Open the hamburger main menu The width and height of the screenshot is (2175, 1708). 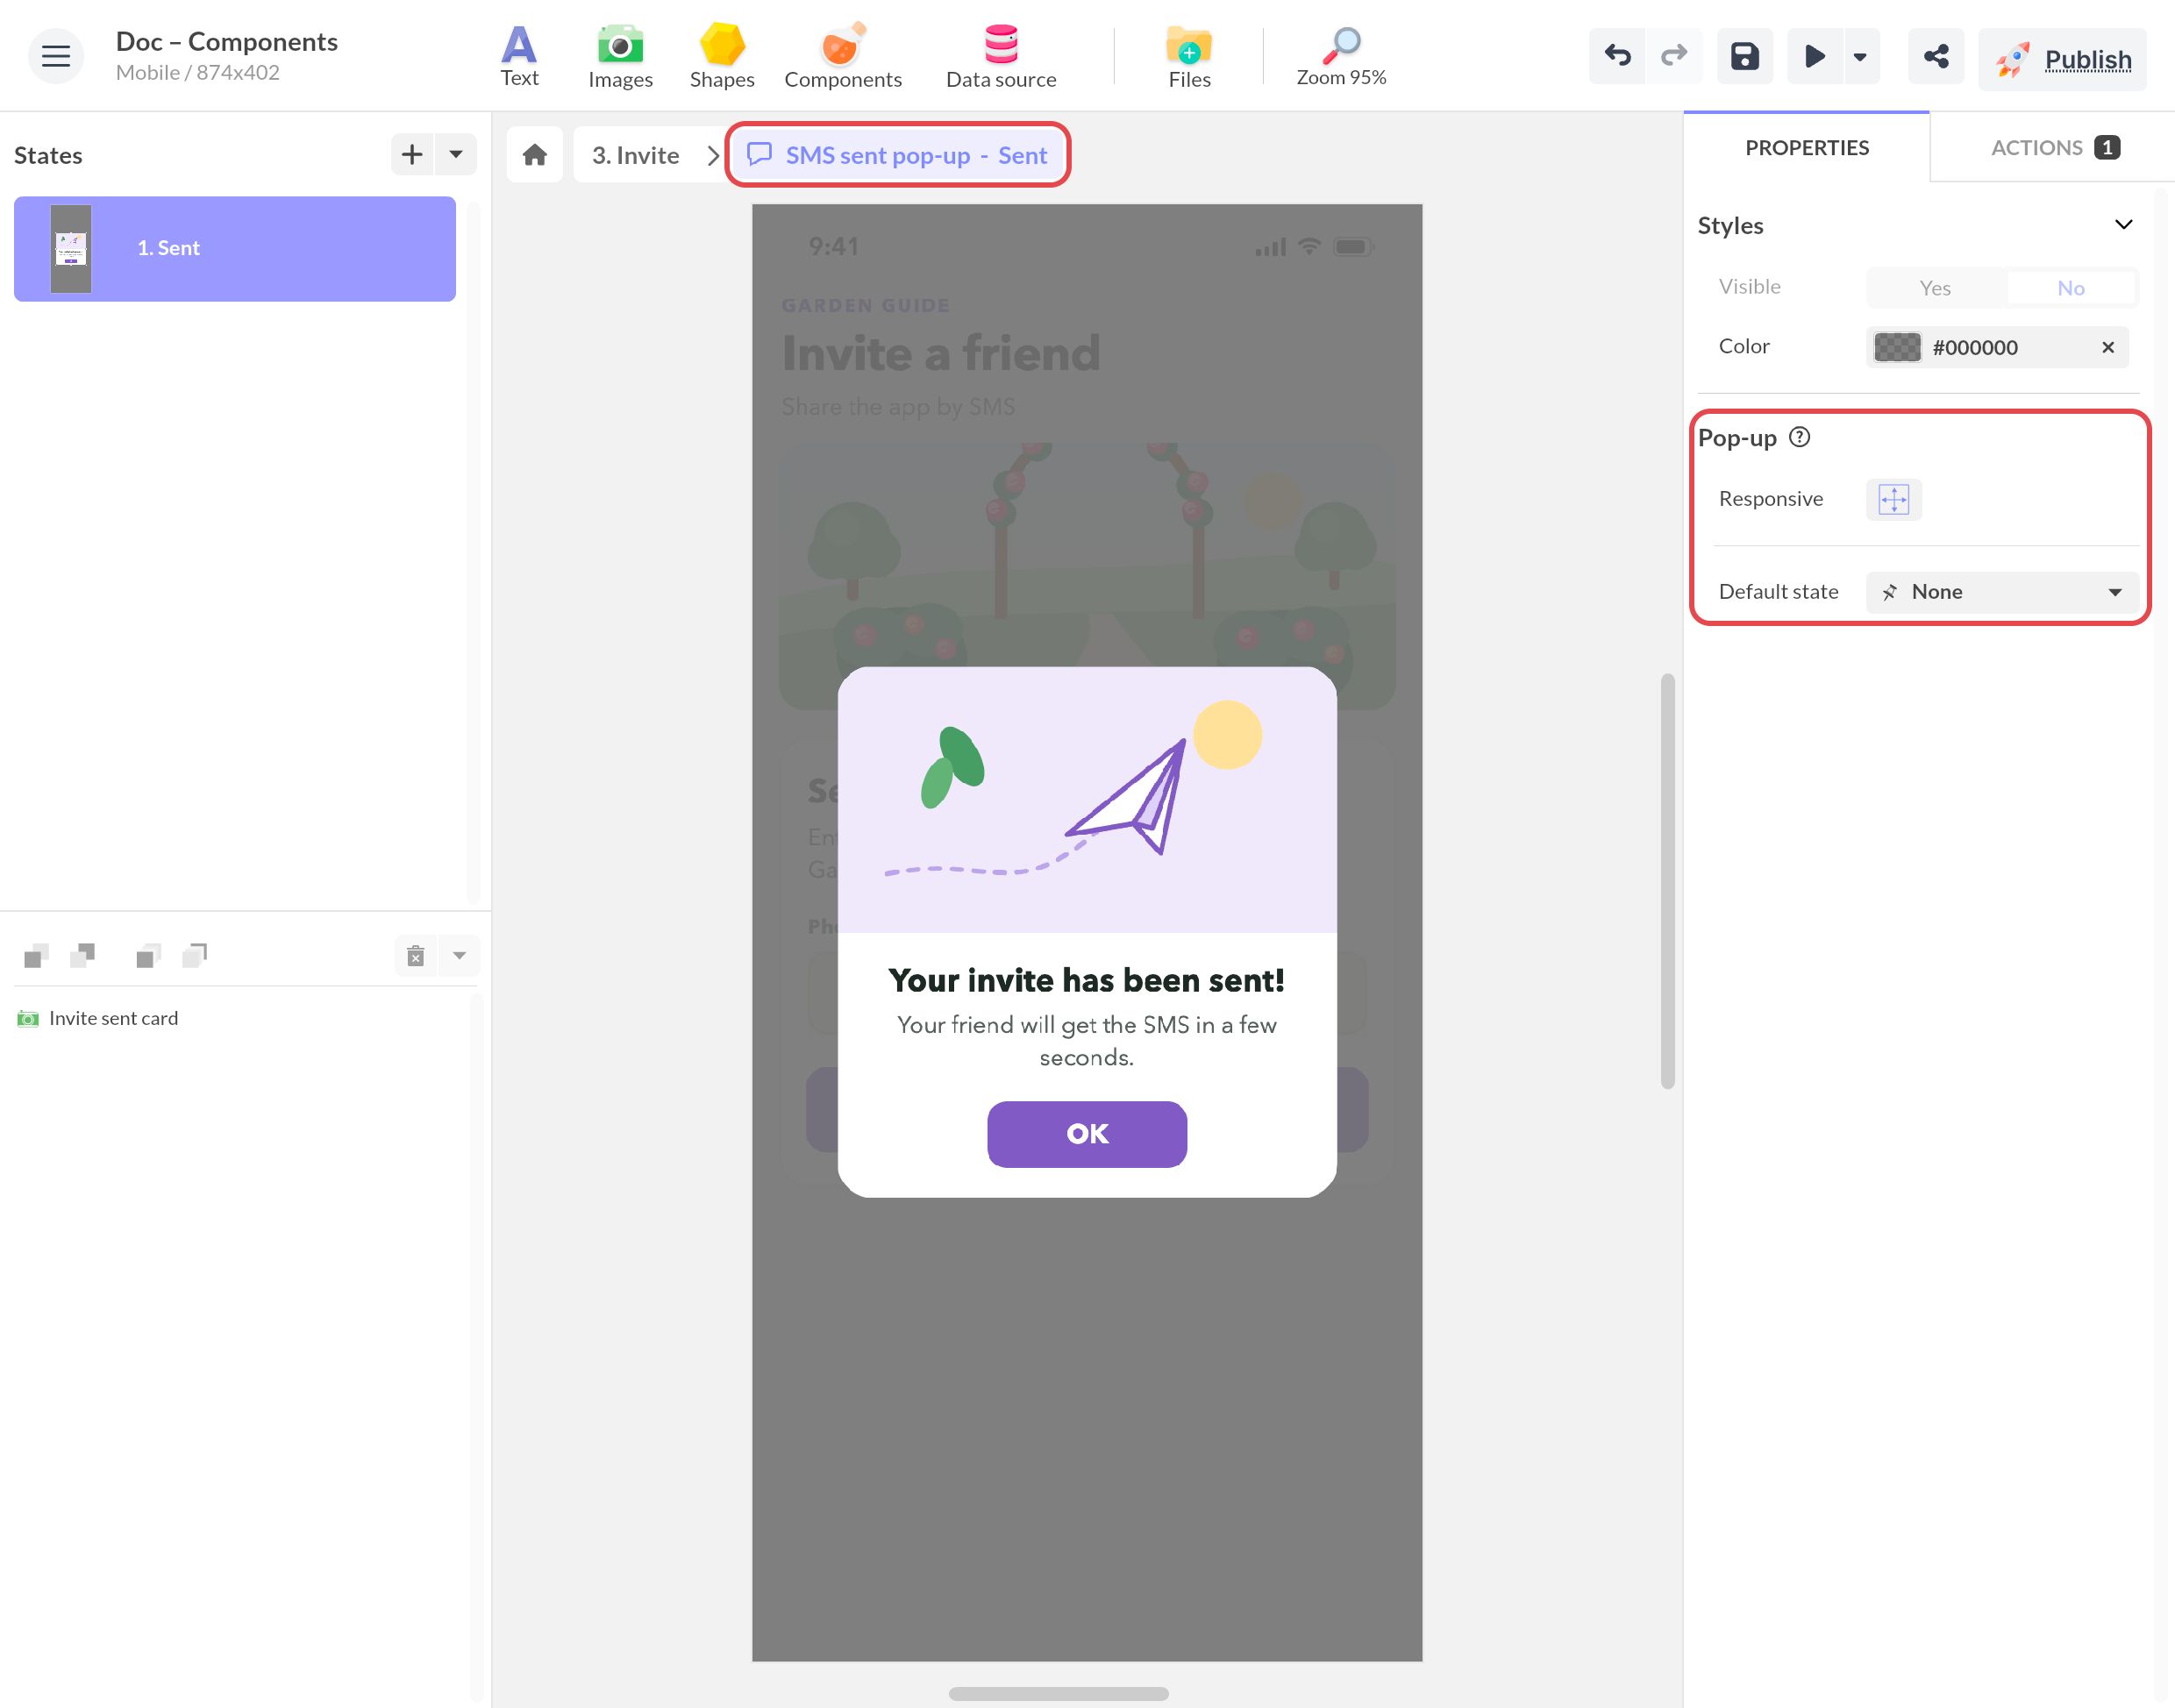[56, 56]
